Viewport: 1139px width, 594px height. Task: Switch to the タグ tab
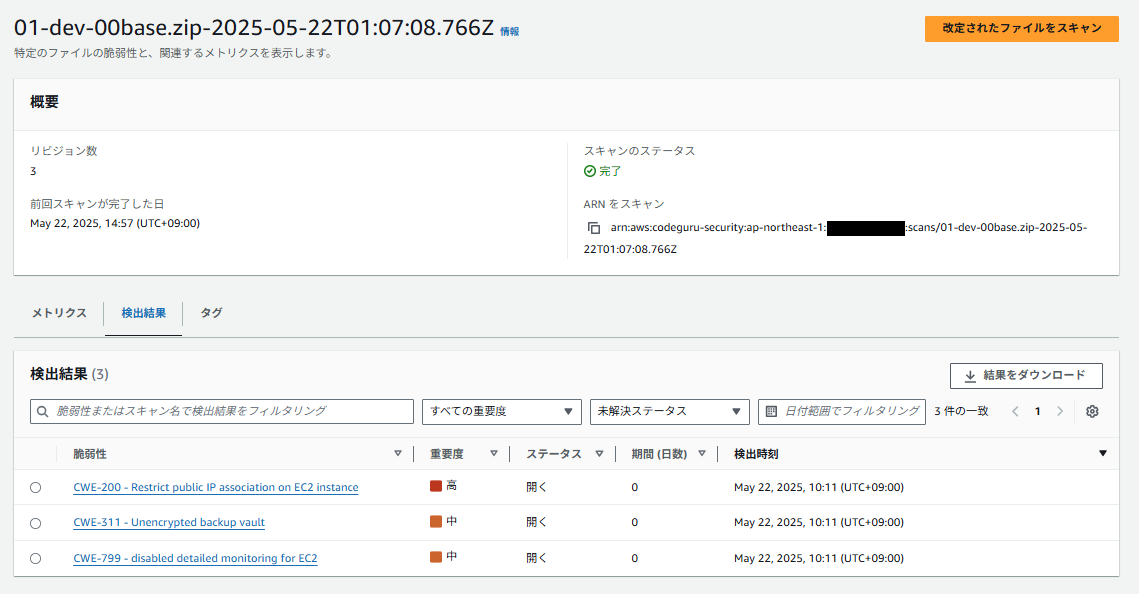tap(211, 313)
